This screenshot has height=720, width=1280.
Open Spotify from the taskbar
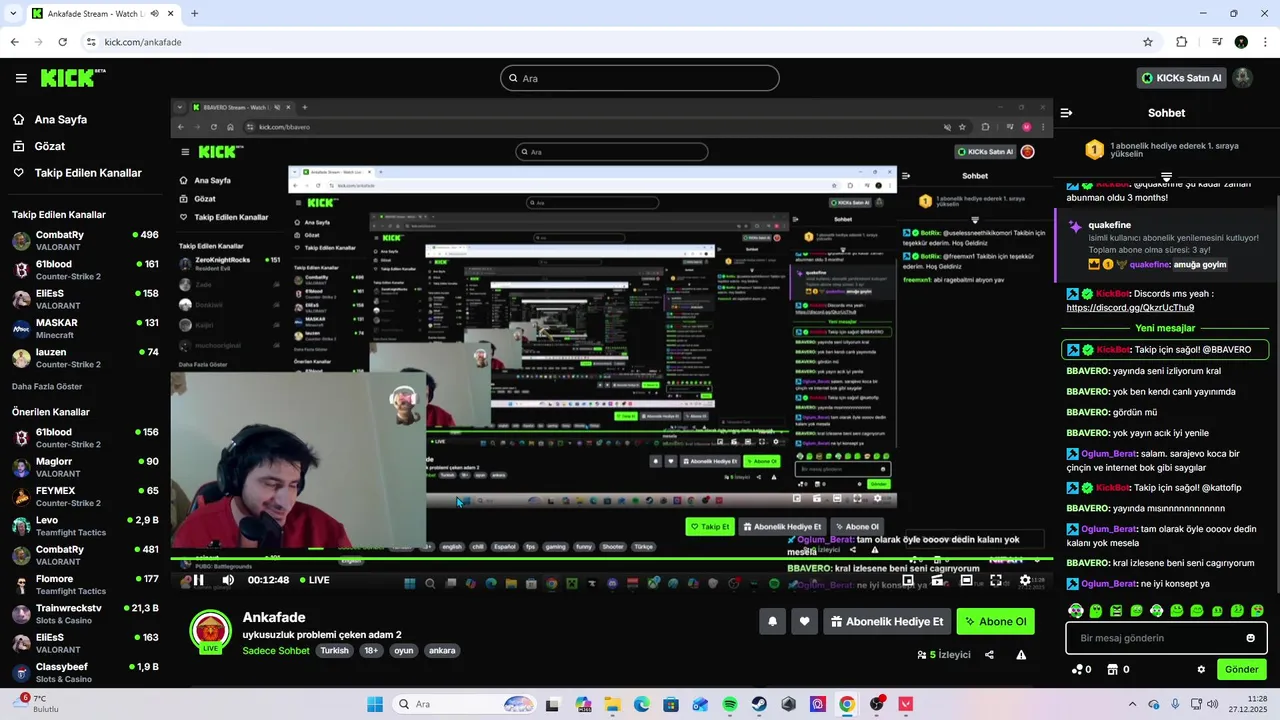[730, 704]
